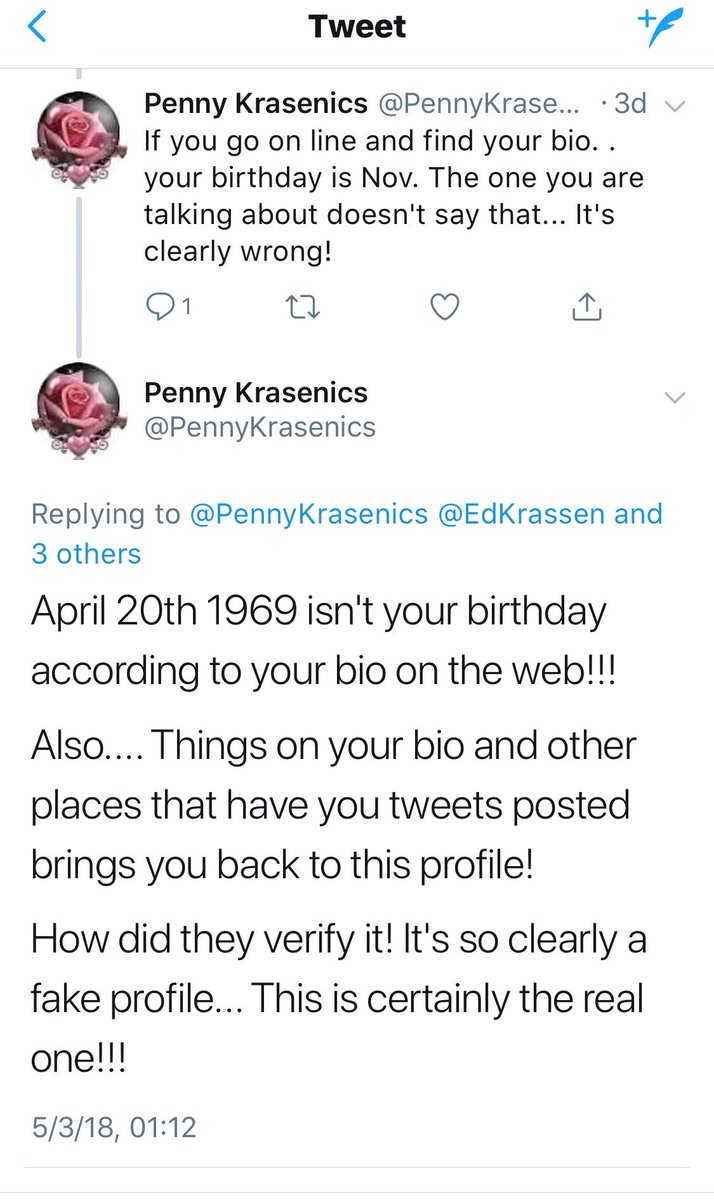Tap the 5/3/18, 01:12 timestamp

click(114, 1128)
